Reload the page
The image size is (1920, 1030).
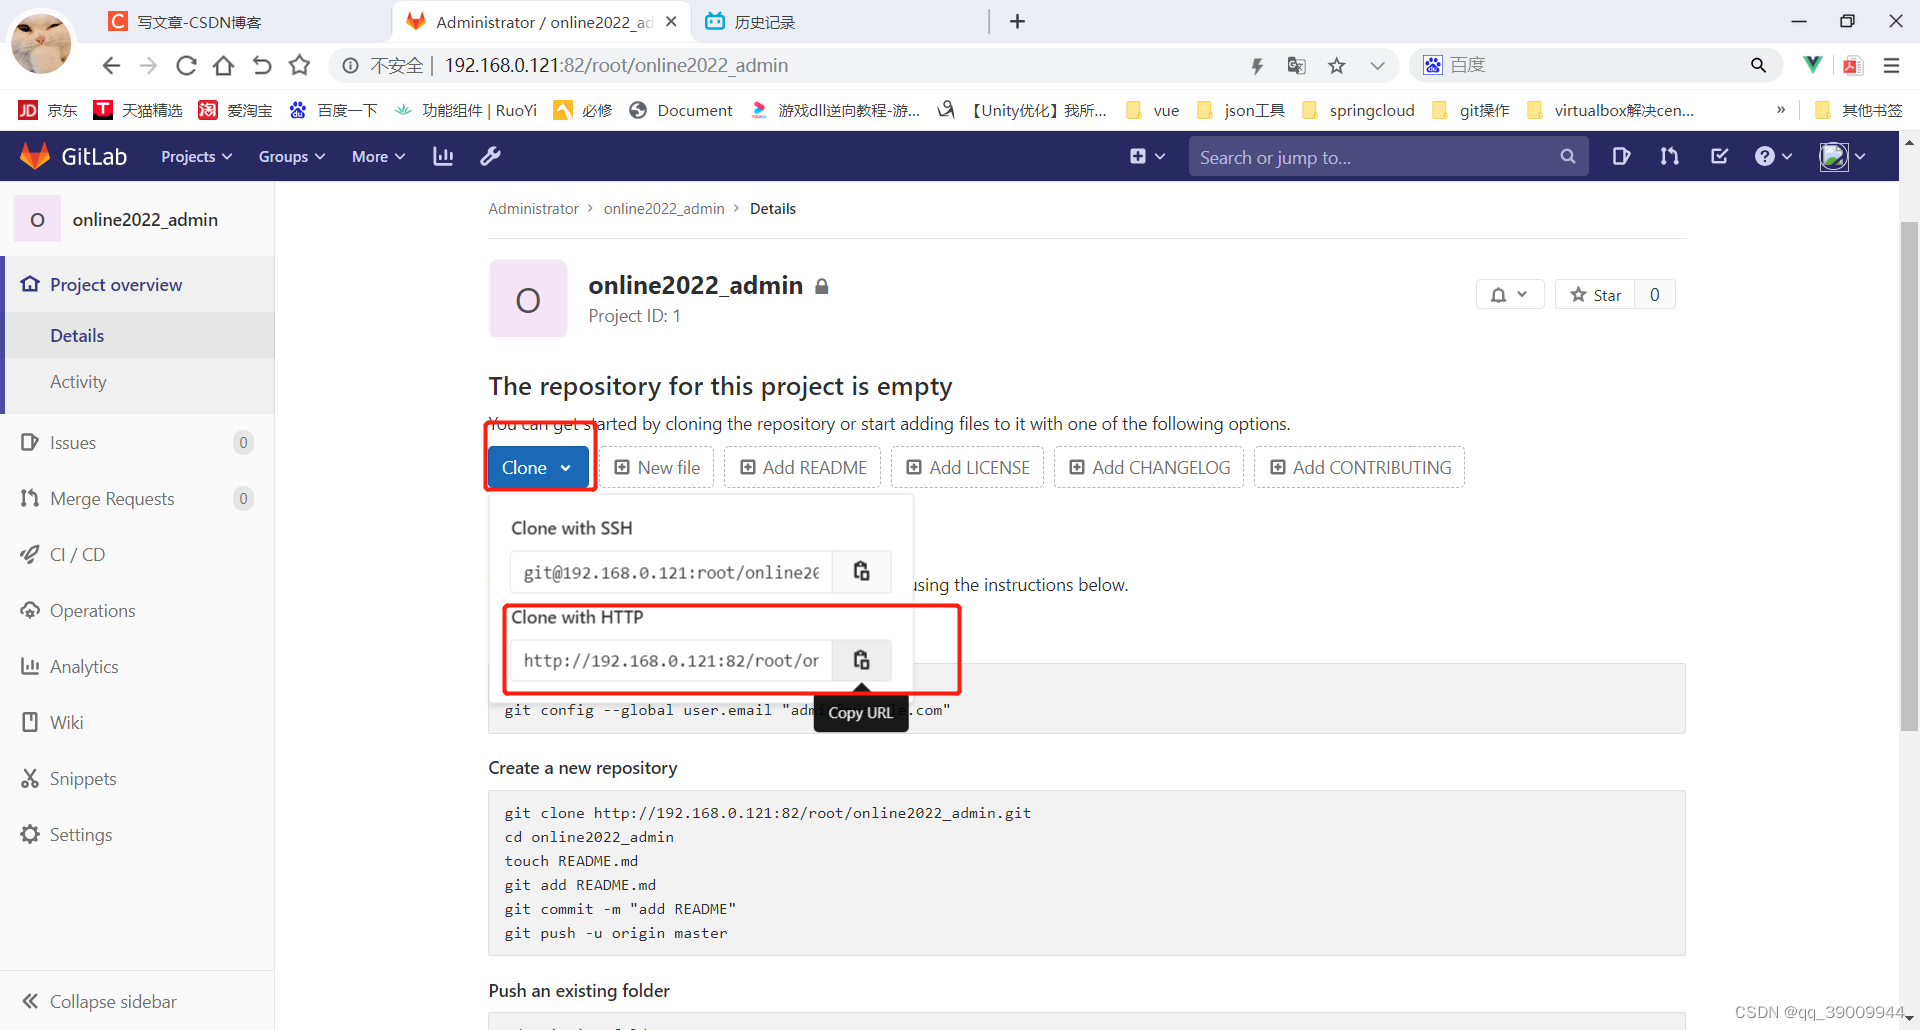point(186,65)
